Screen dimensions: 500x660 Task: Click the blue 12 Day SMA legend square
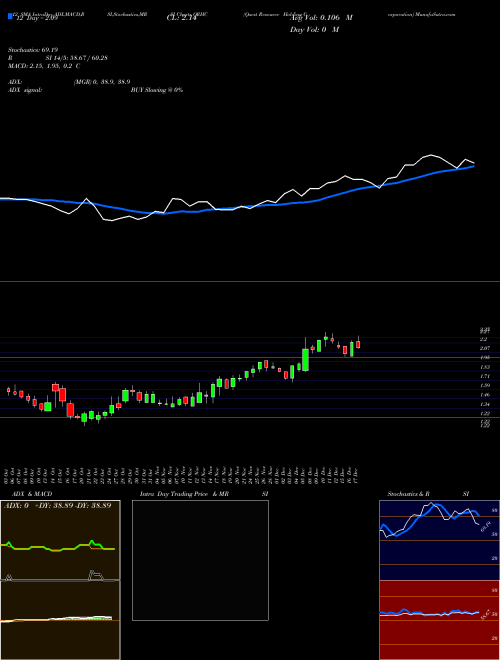point(10,16)
